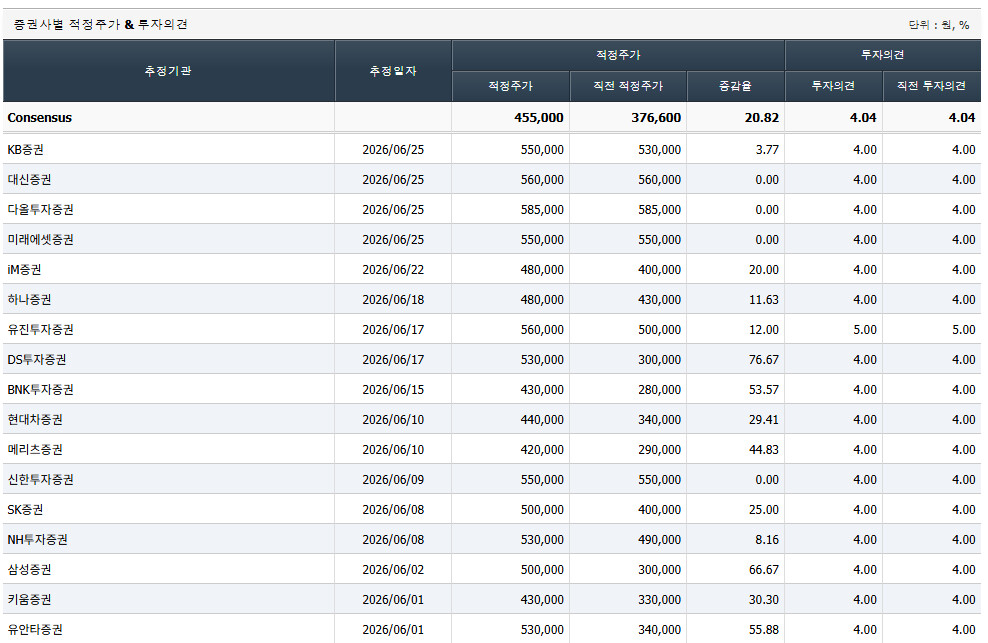Click the 추정기관 column header

[x=168, y=71]
